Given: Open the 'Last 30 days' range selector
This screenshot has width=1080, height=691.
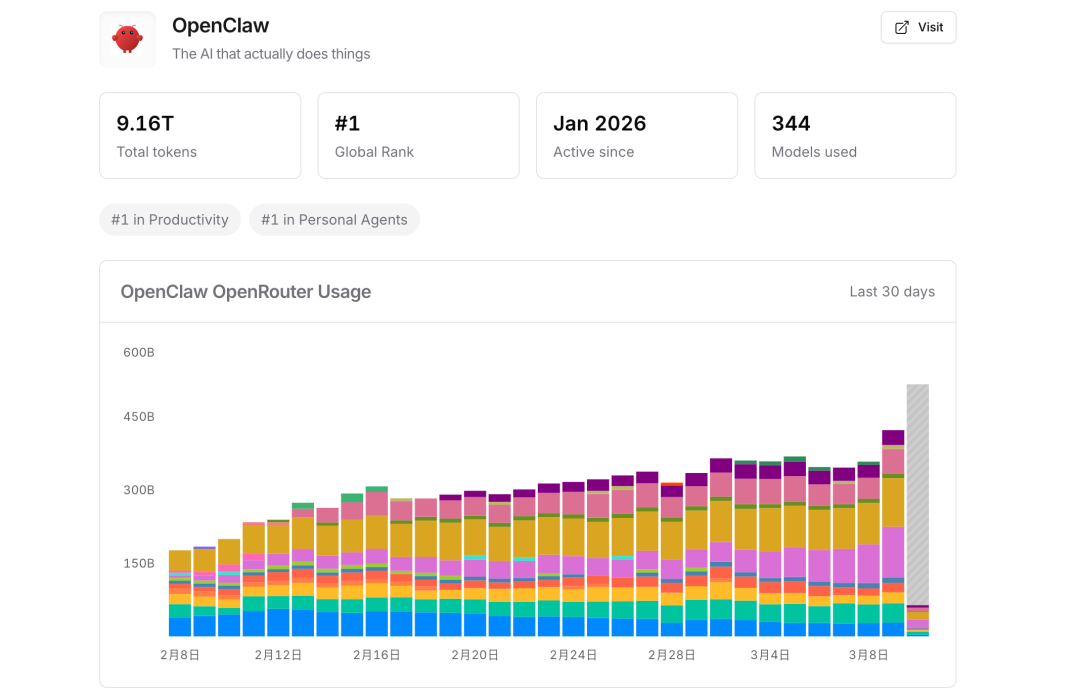Looking at the screenshot, I should 891,292.
